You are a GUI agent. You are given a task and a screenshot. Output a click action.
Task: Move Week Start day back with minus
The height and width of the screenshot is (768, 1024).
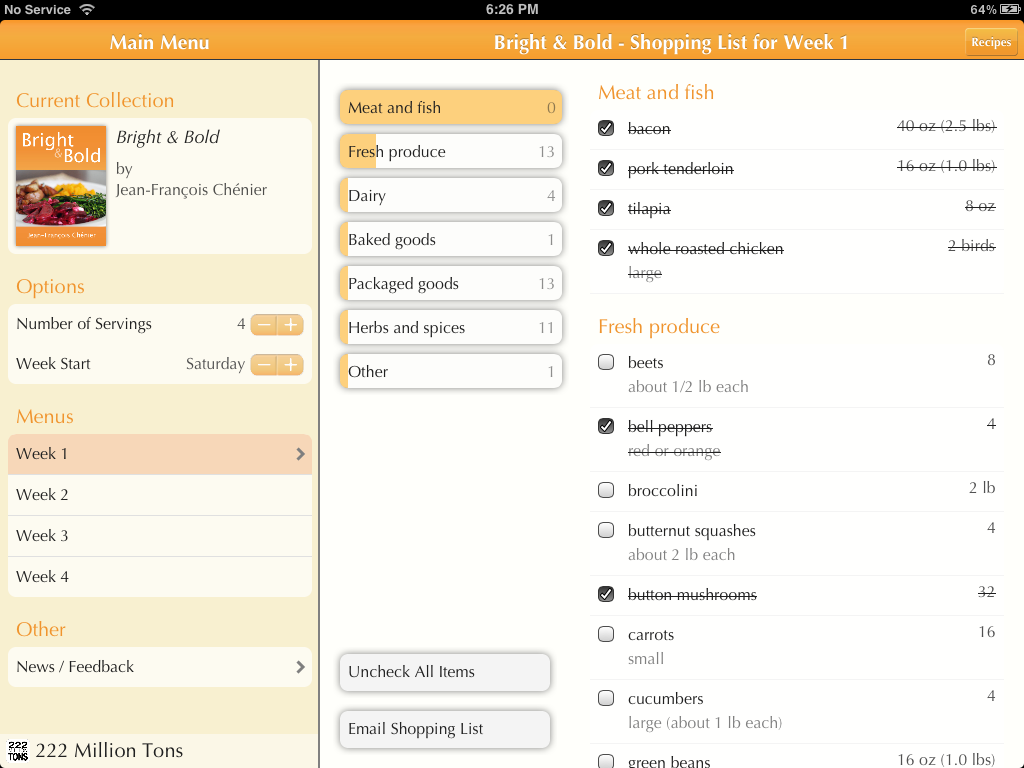tap(264, 365)
